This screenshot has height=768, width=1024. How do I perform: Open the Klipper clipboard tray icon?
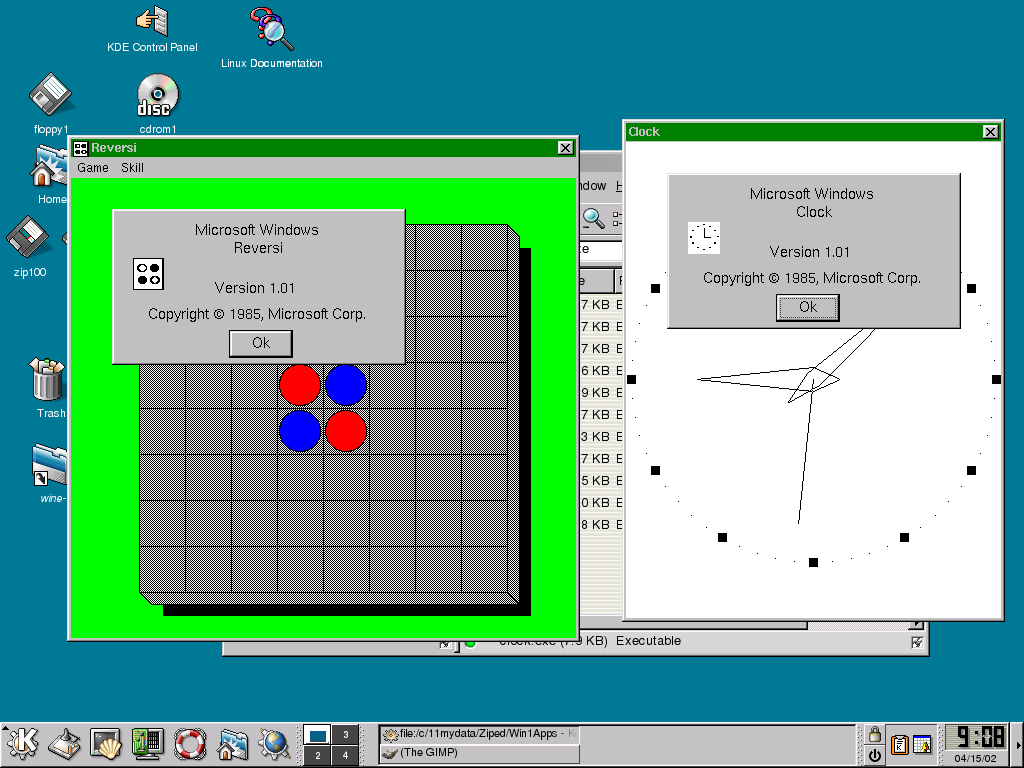pyautogui.click(x=899, y=744)
